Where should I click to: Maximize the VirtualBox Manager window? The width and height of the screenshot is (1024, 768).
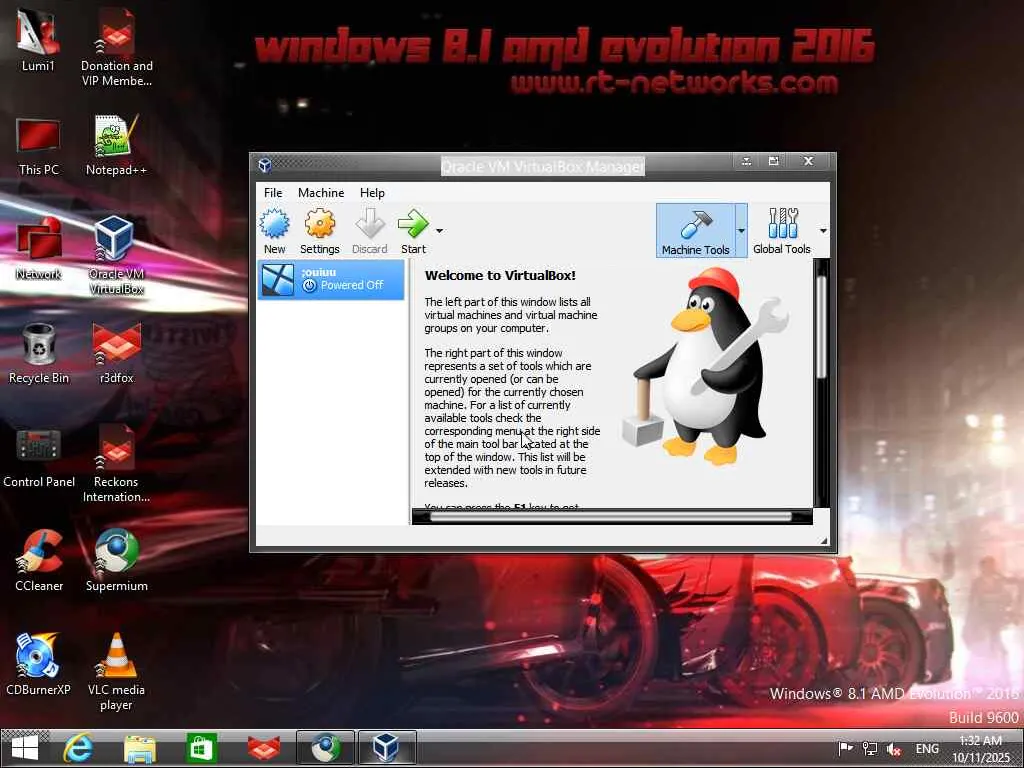coord(774,161)
